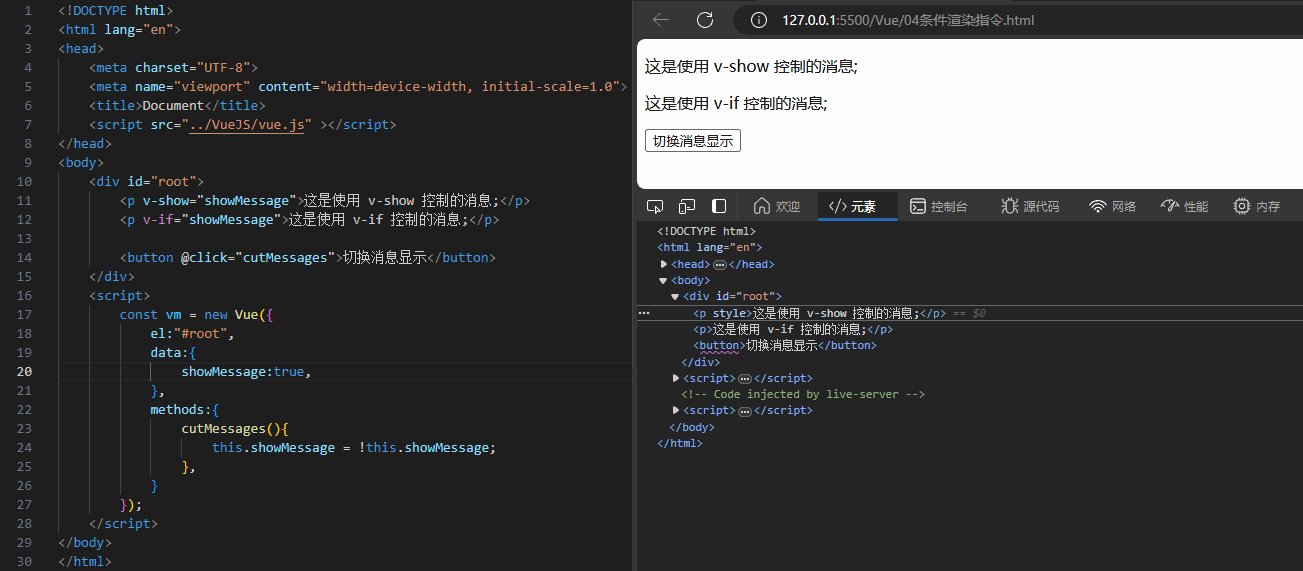Activate the inspect element picker icon
This screenshot has height=571, width=1303.
click(655, 206)
